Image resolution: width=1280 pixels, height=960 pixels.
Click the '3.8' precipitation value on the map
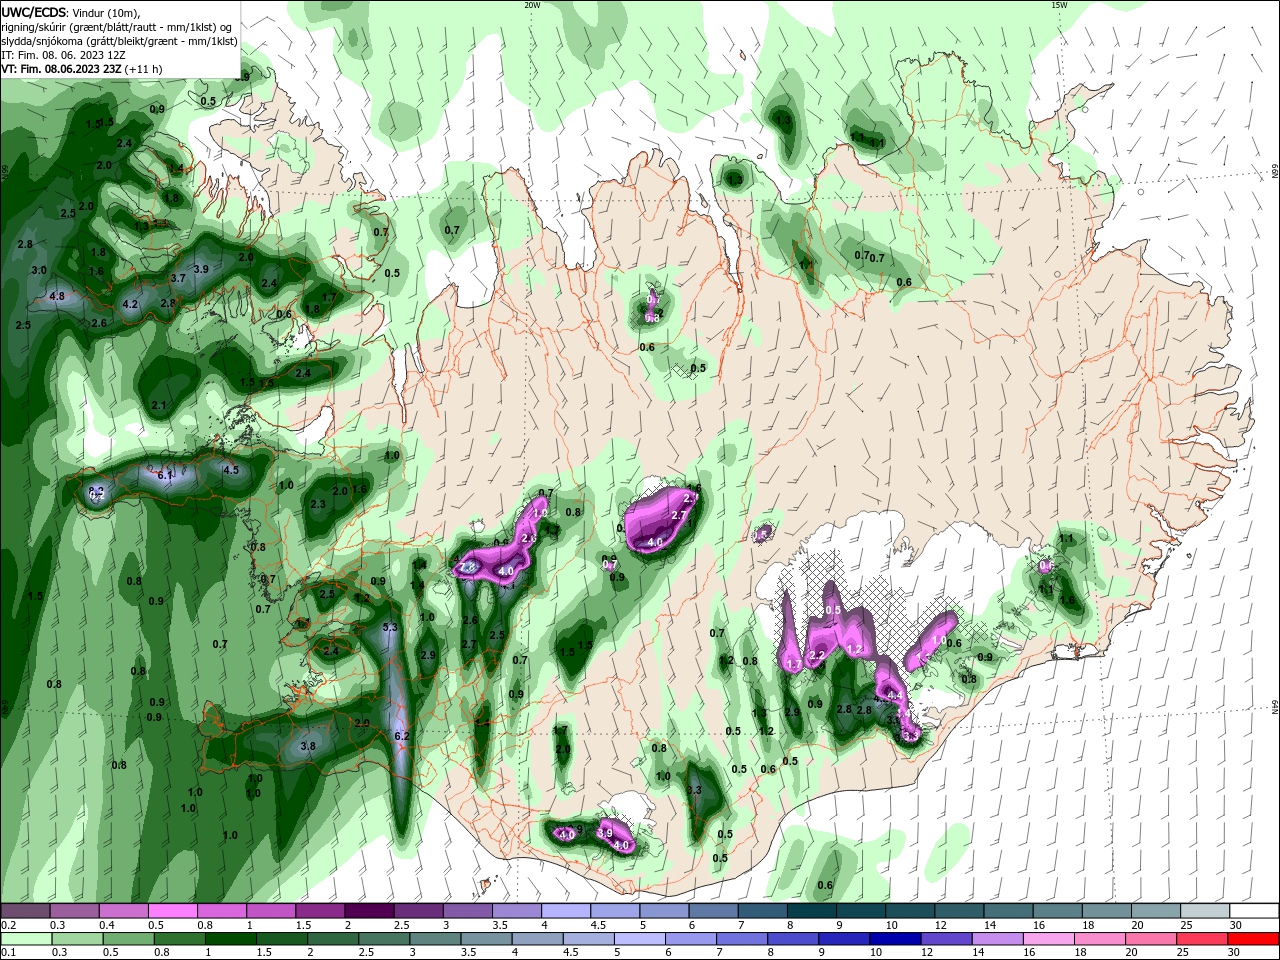(308, 746)
